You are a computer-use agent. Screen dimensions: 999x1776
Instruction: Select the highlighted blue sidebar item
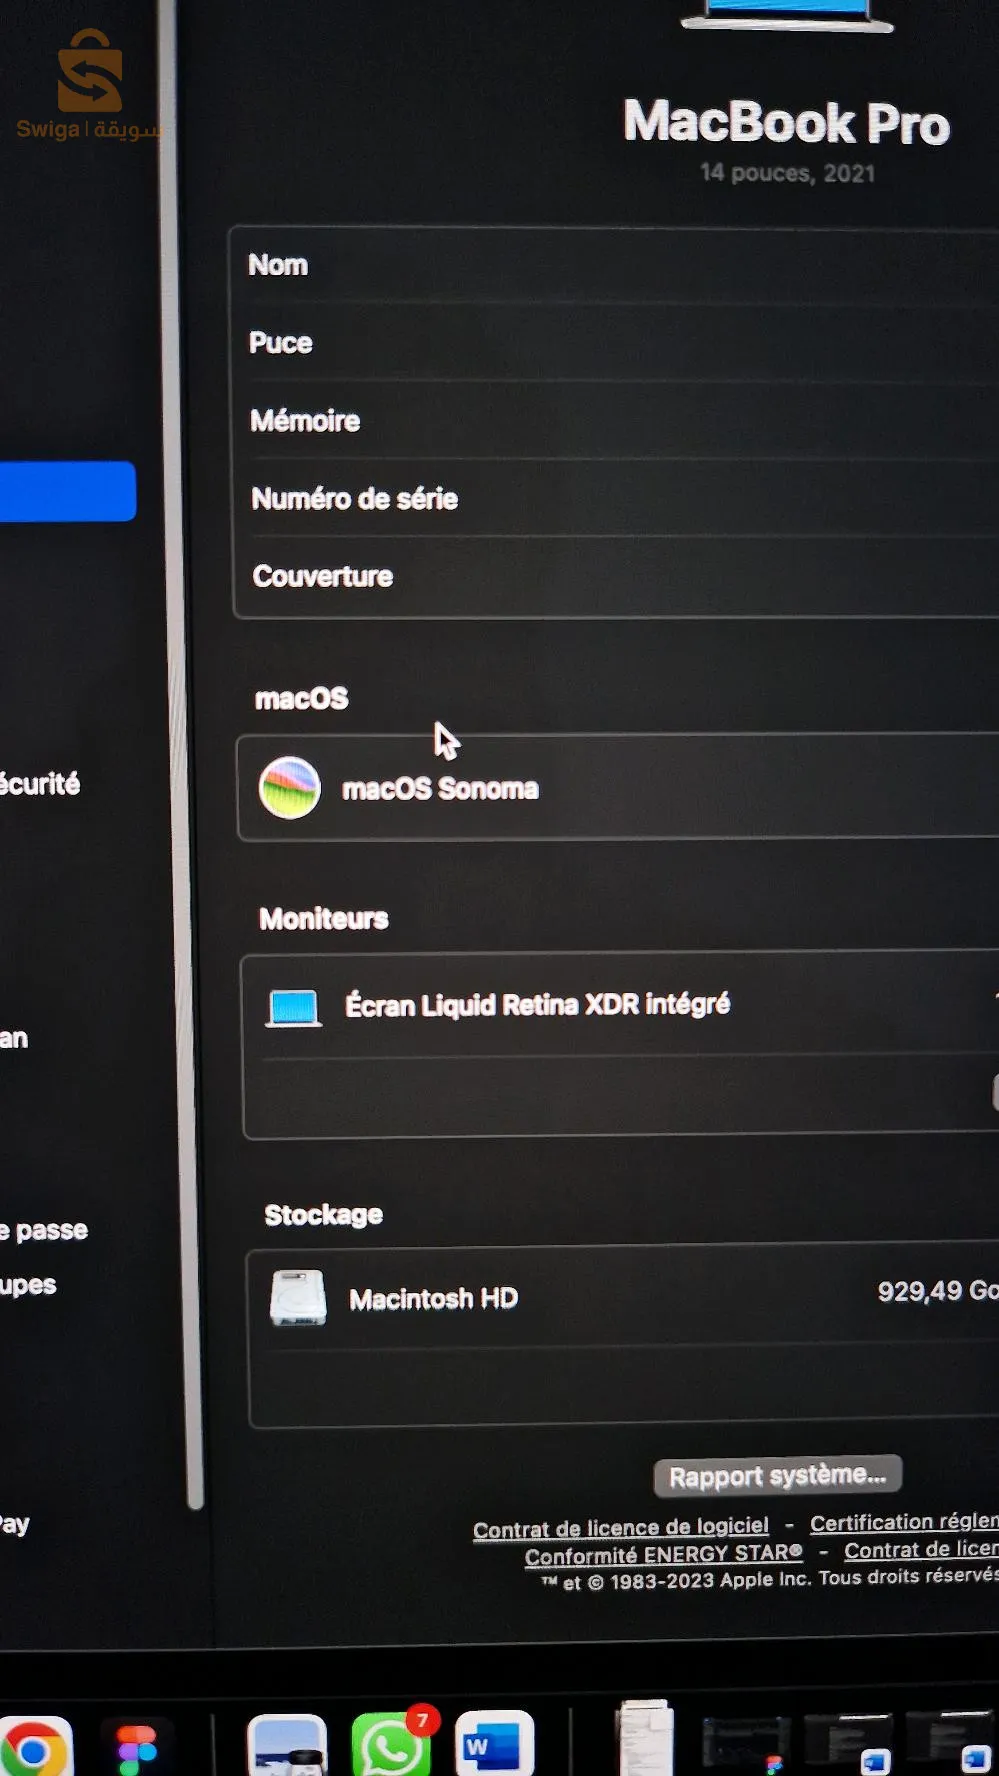(x=66, y=491)
